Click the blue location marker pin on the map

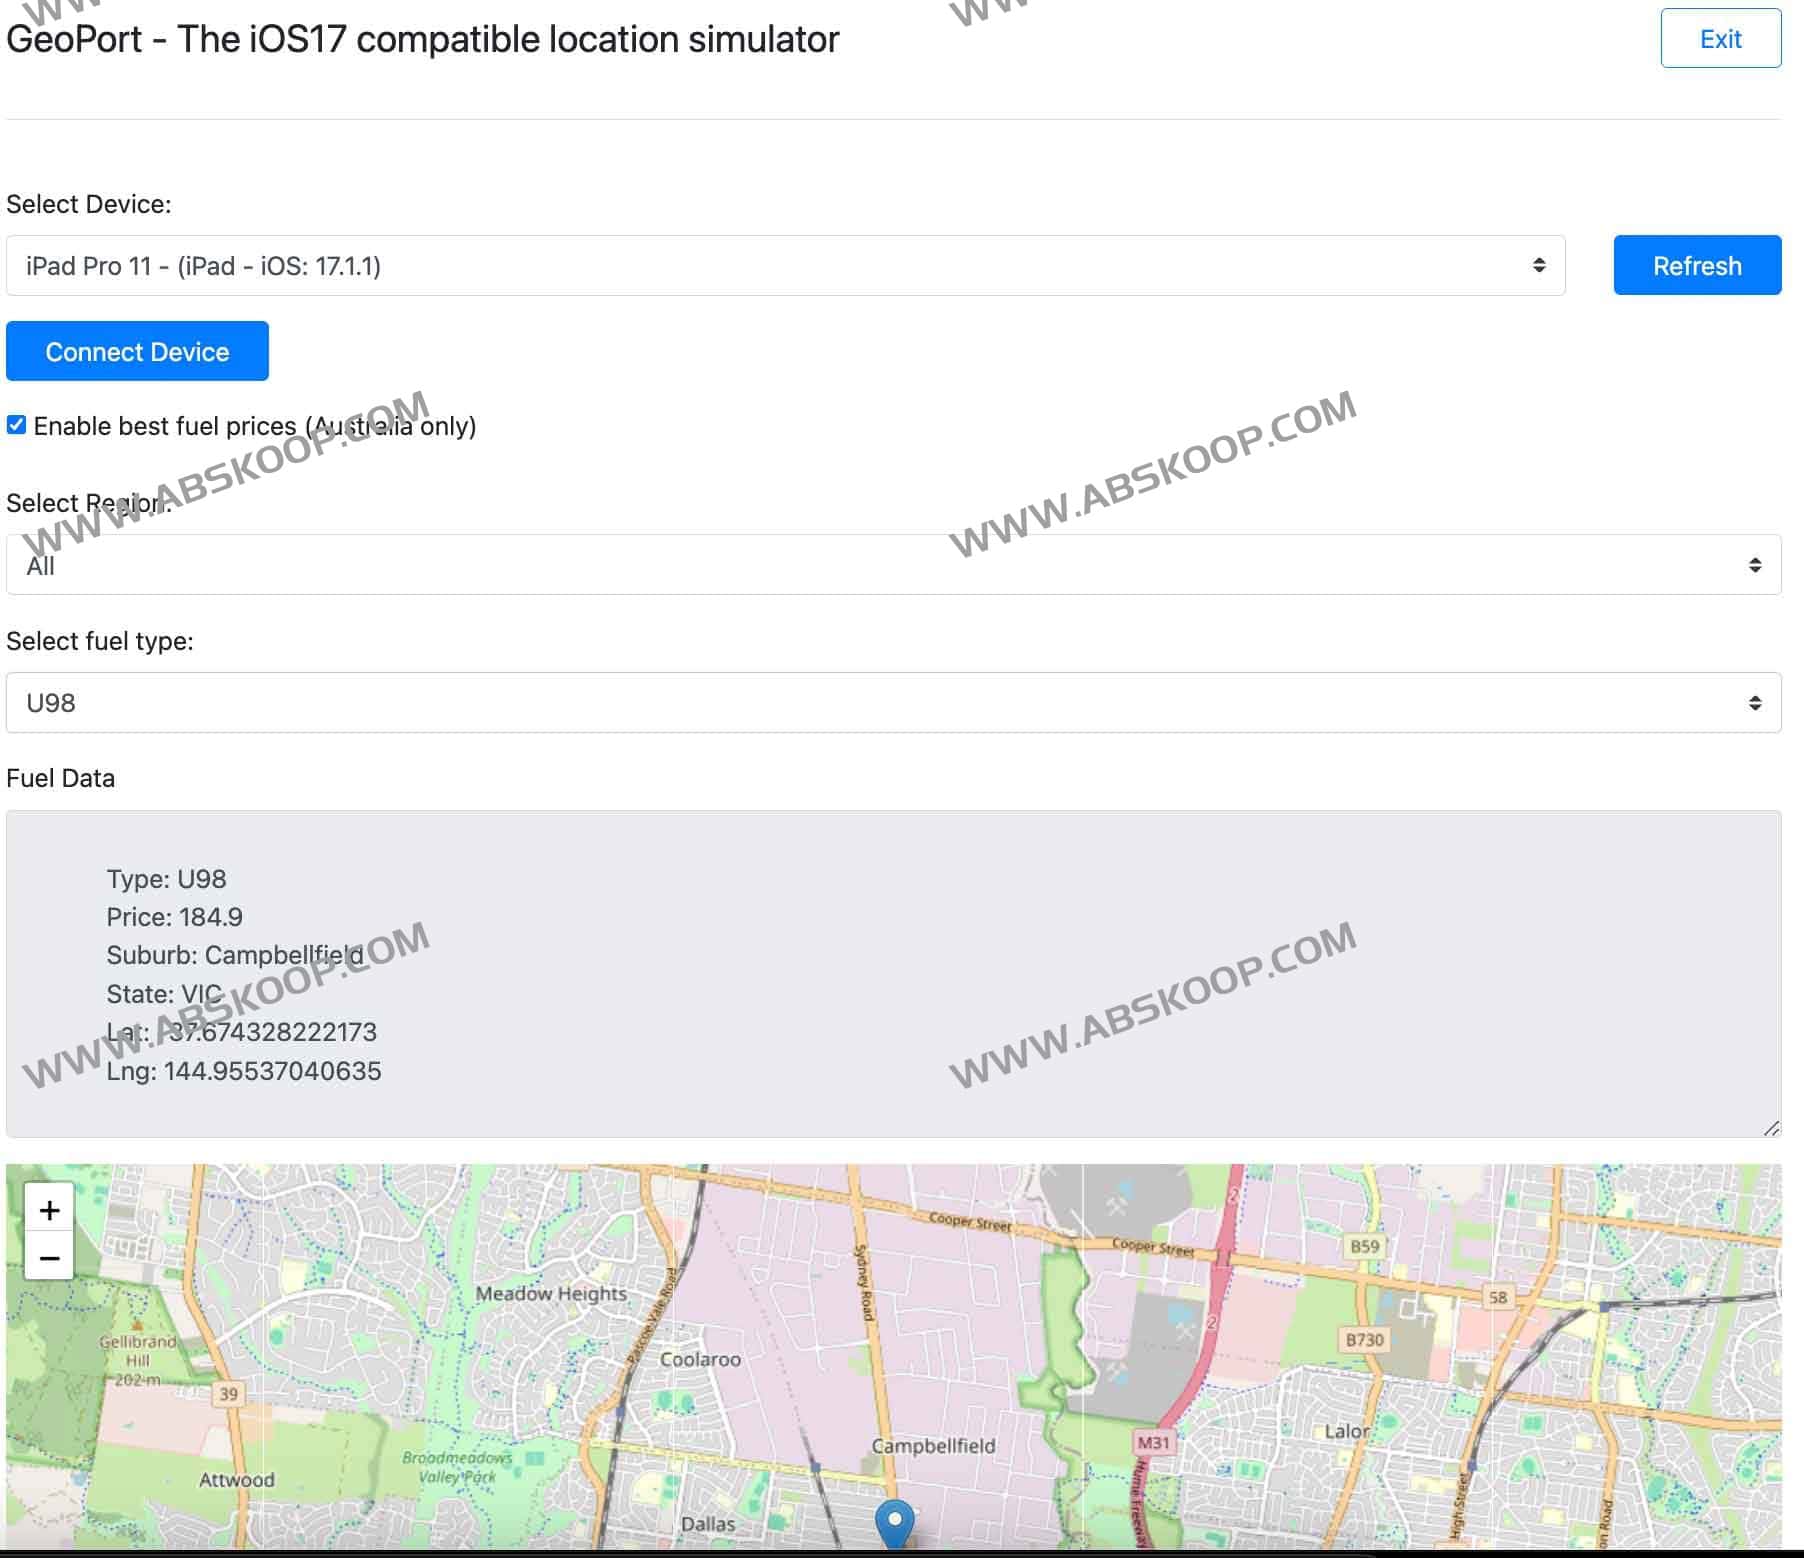coord(893,1525)
